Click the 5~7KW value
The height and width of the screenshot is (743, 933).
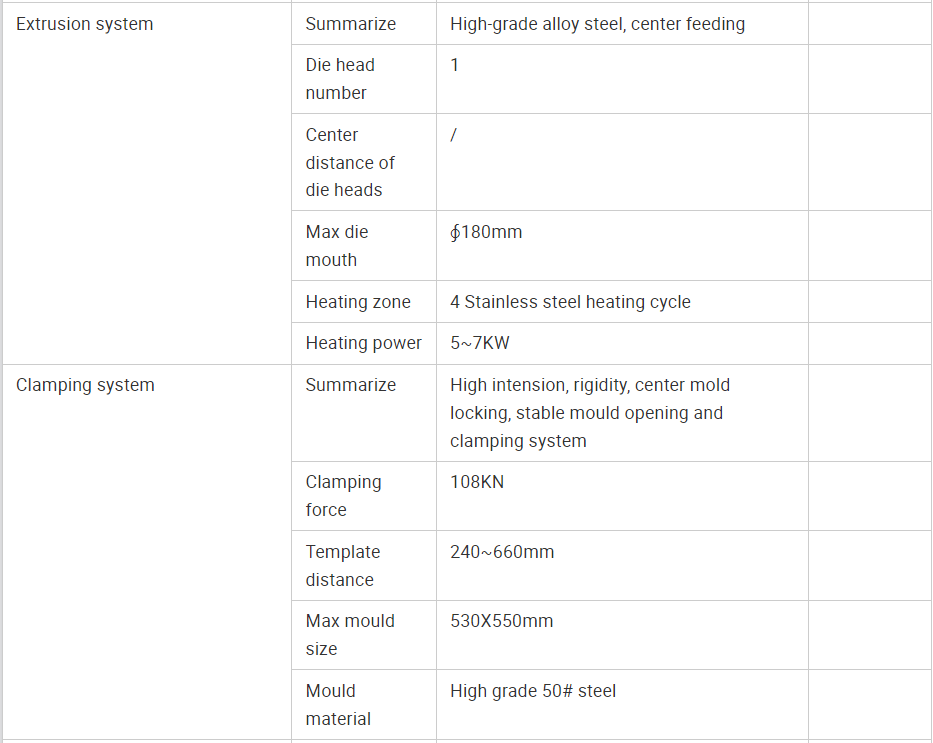click(x=479, y=343)
